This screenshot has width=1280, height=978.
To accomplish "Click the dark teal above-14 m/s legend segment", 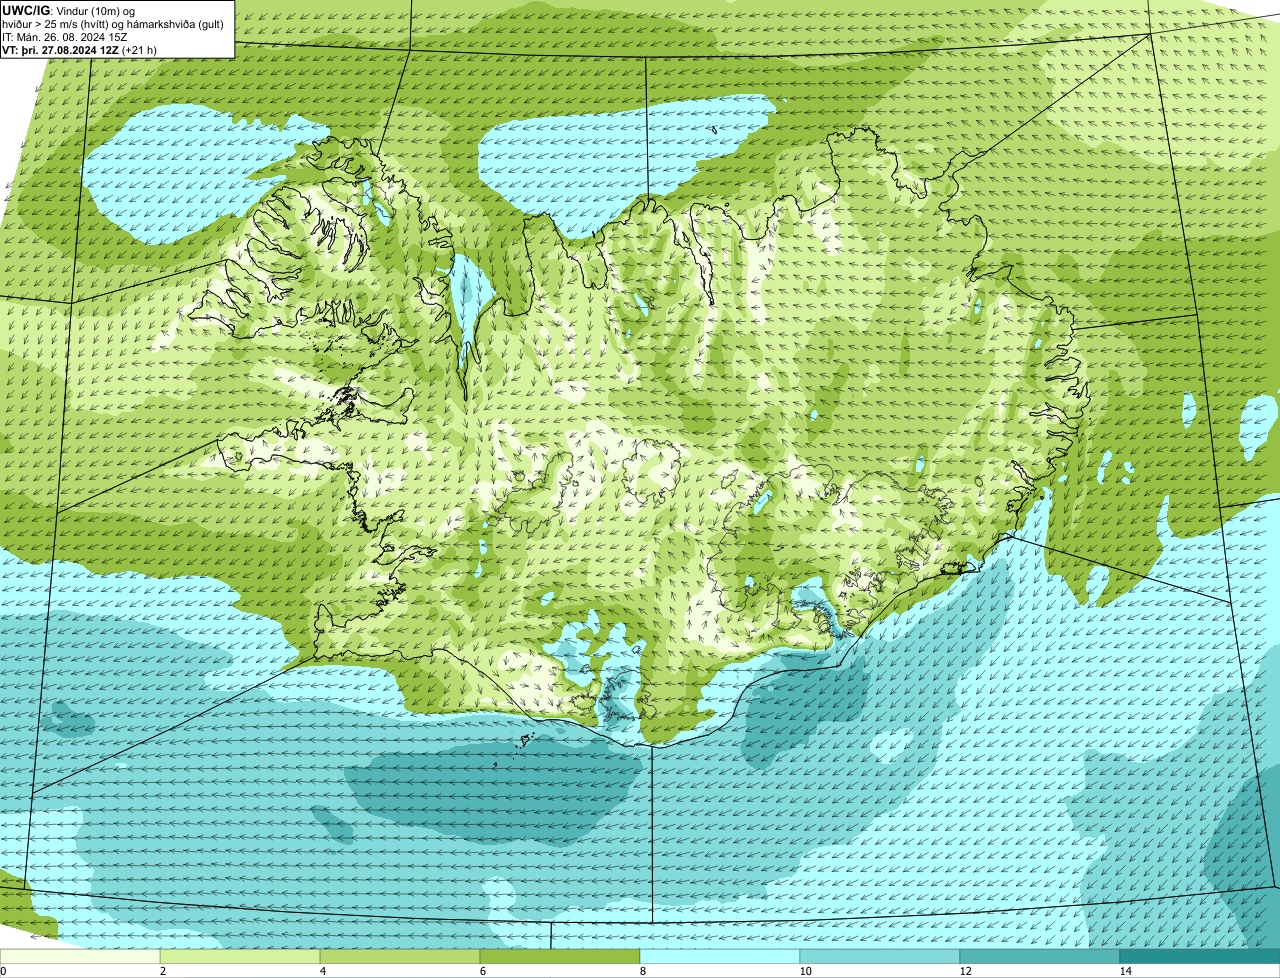I will click(1200, 956).
